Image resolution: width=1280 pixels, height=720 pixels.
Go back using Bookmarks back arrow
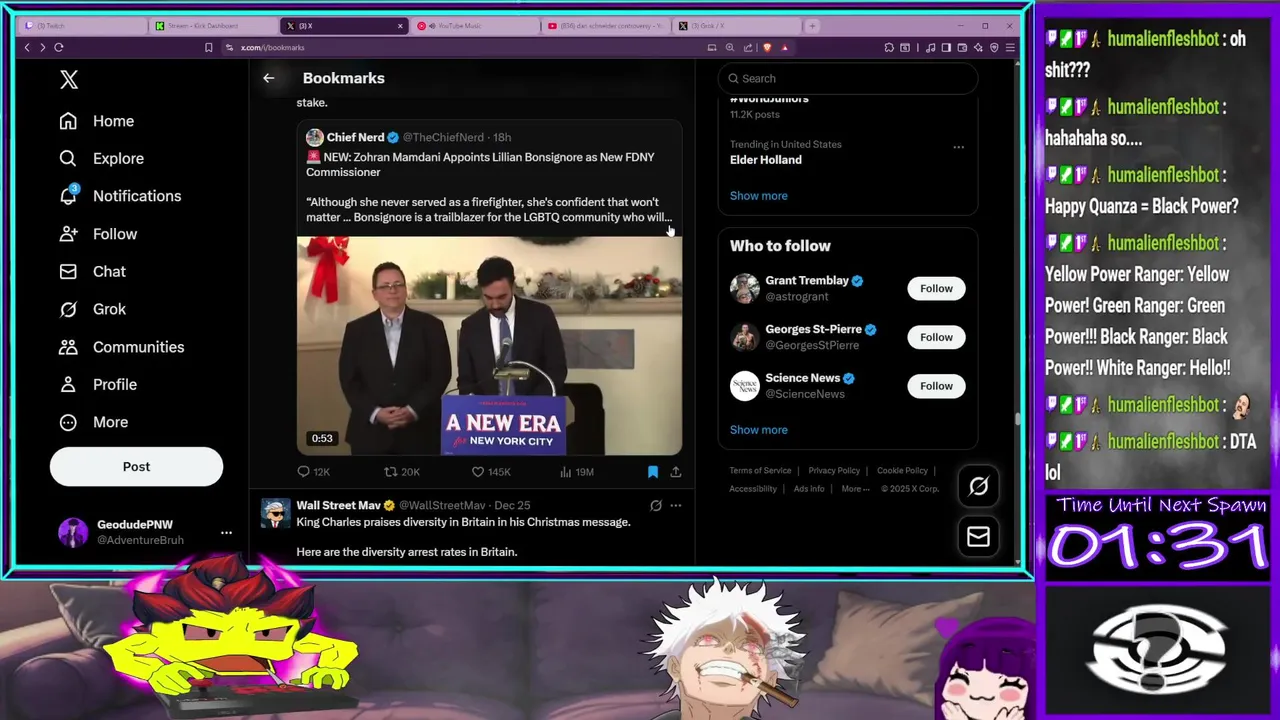point(268,78)
